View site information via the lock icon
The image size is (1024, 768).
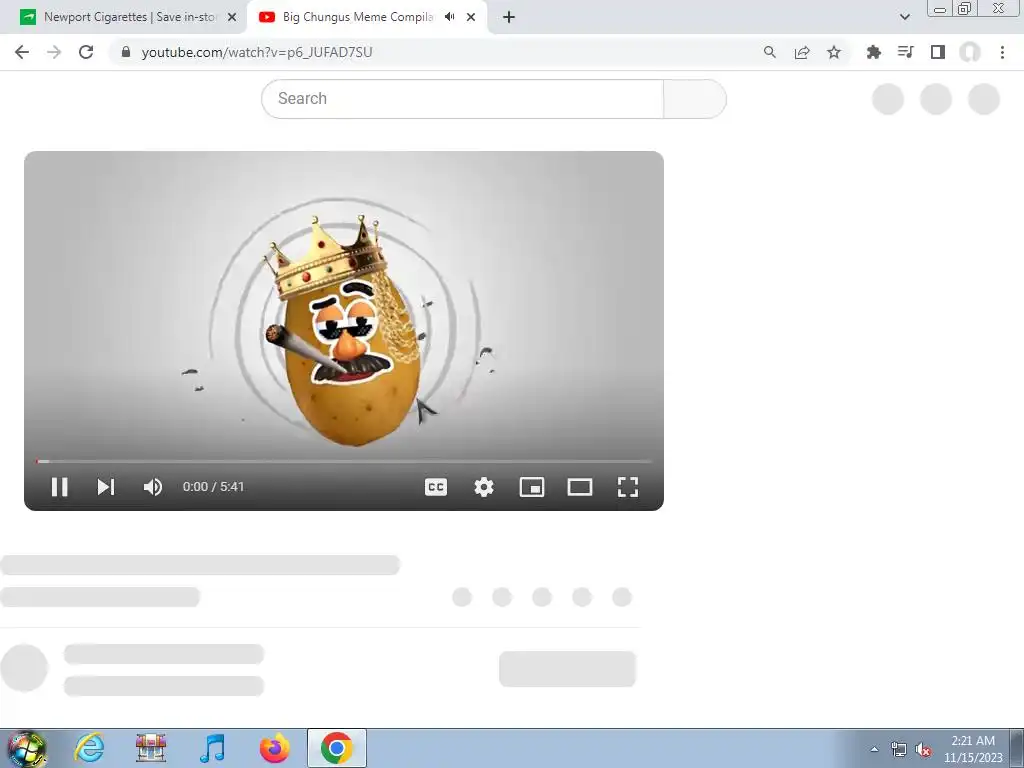(x=126, y=52)
